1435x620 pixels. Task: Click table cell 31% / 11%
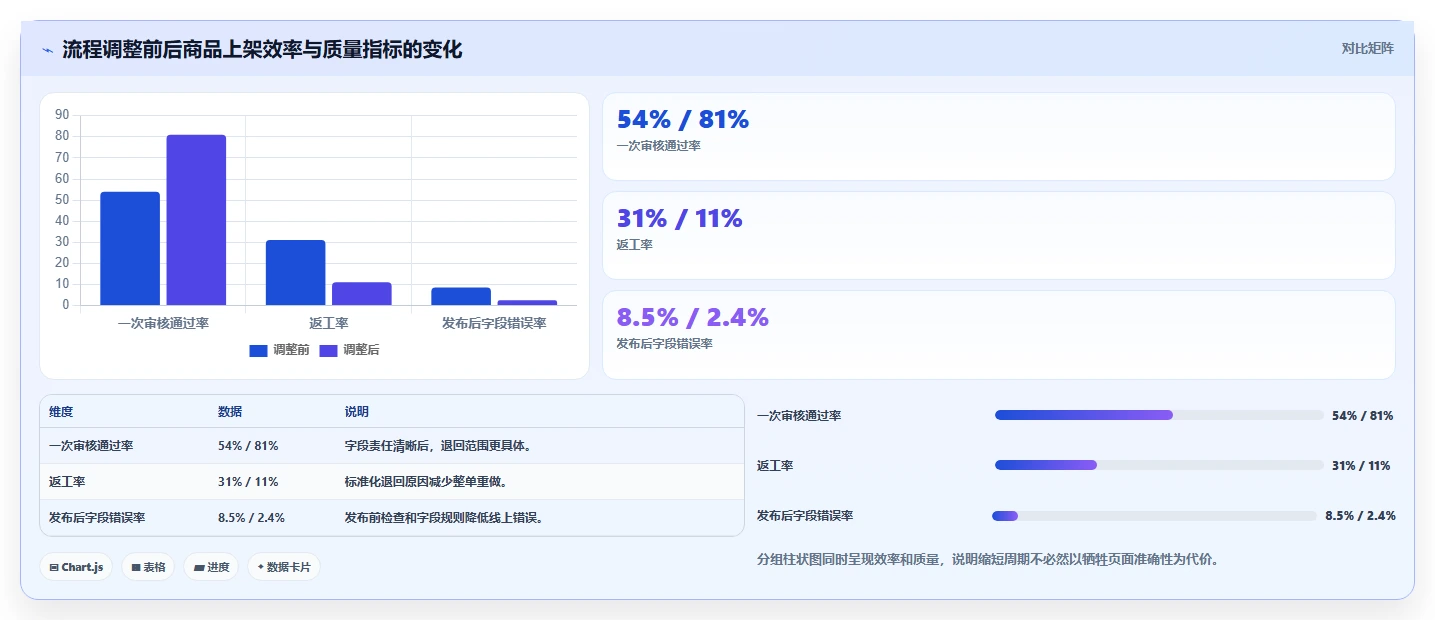pos(248,482)
